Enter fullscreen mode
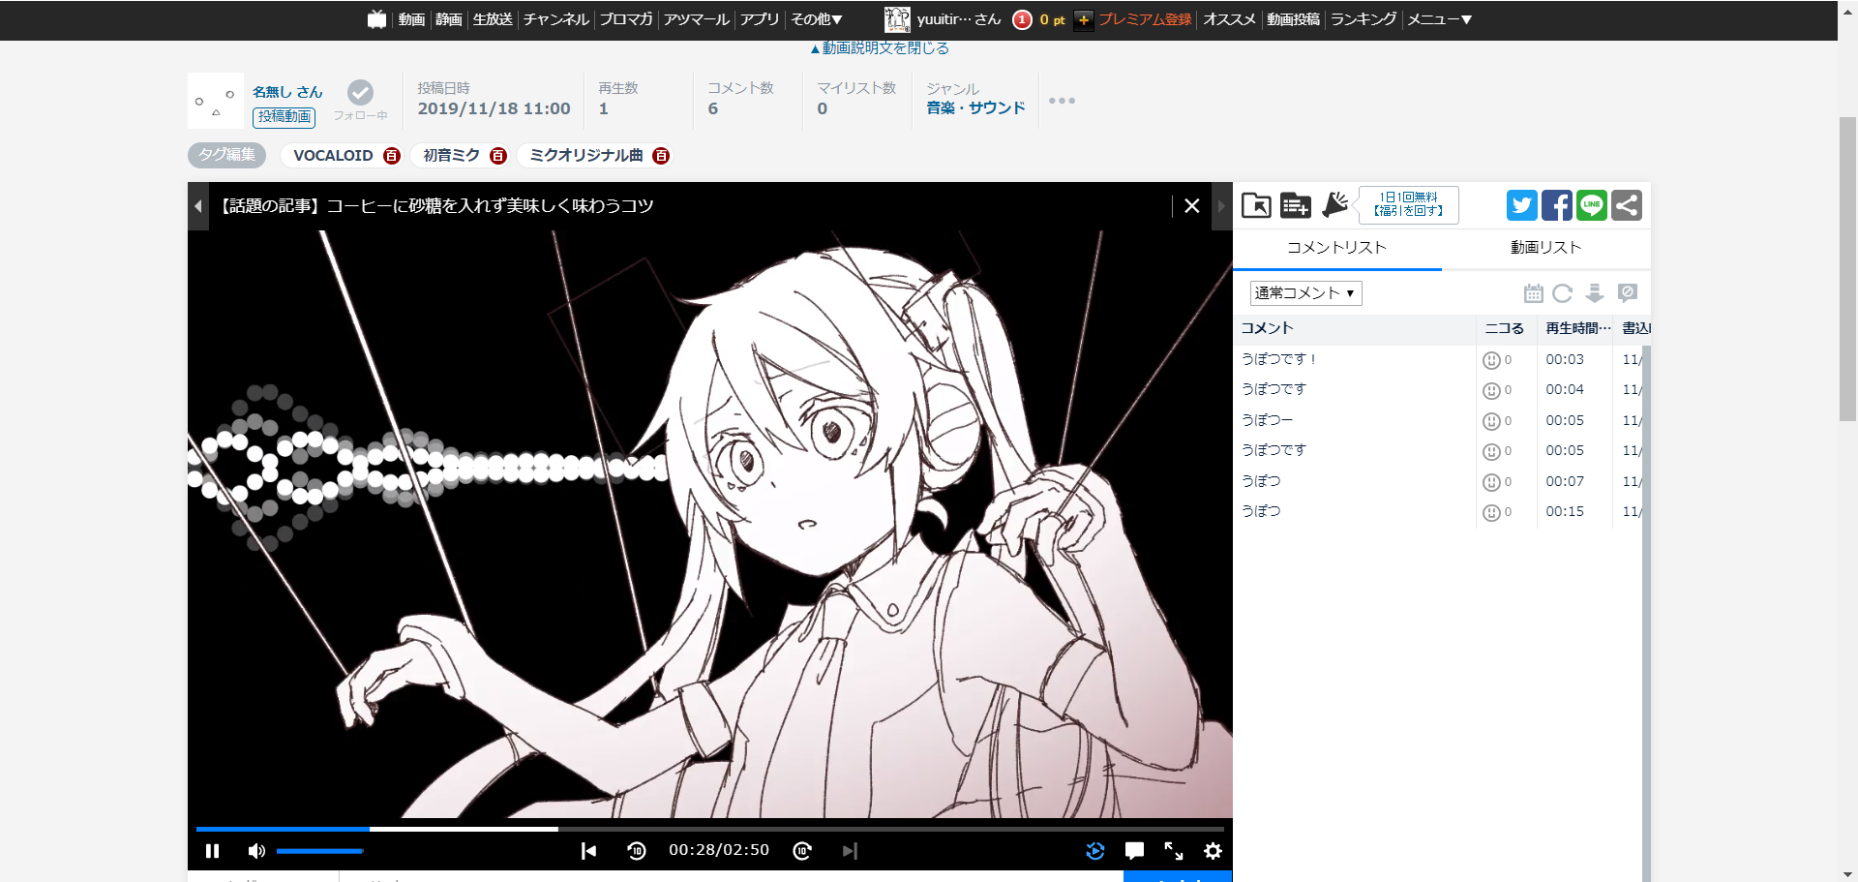1858x882 pixels. pyautogui.click(x=1174, y=851)
